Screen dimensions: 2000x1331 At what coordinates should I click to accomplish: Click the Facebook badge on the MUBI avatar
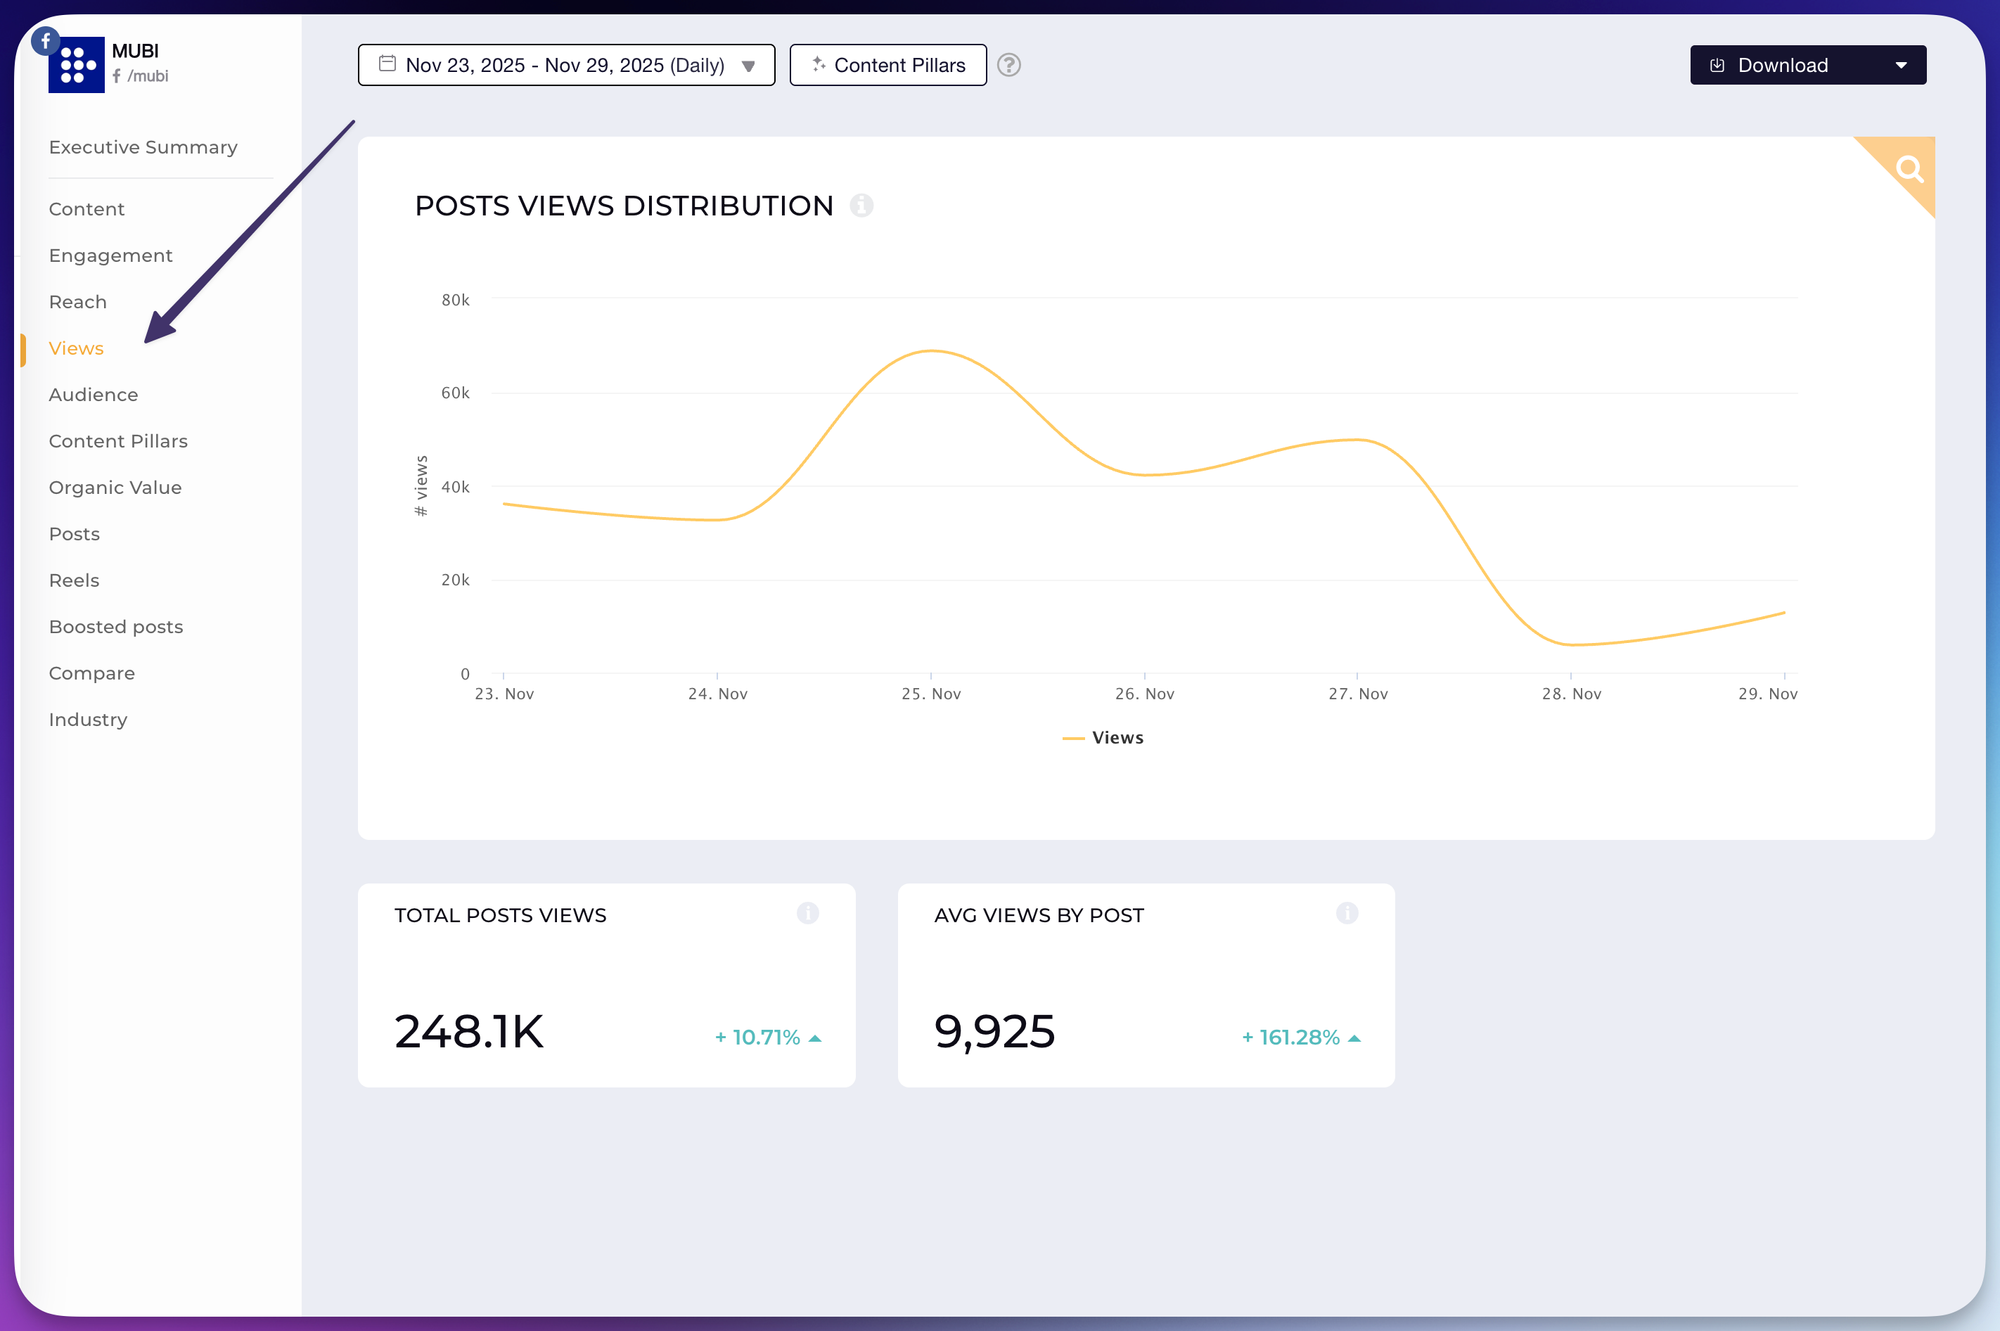pos(45,41)
